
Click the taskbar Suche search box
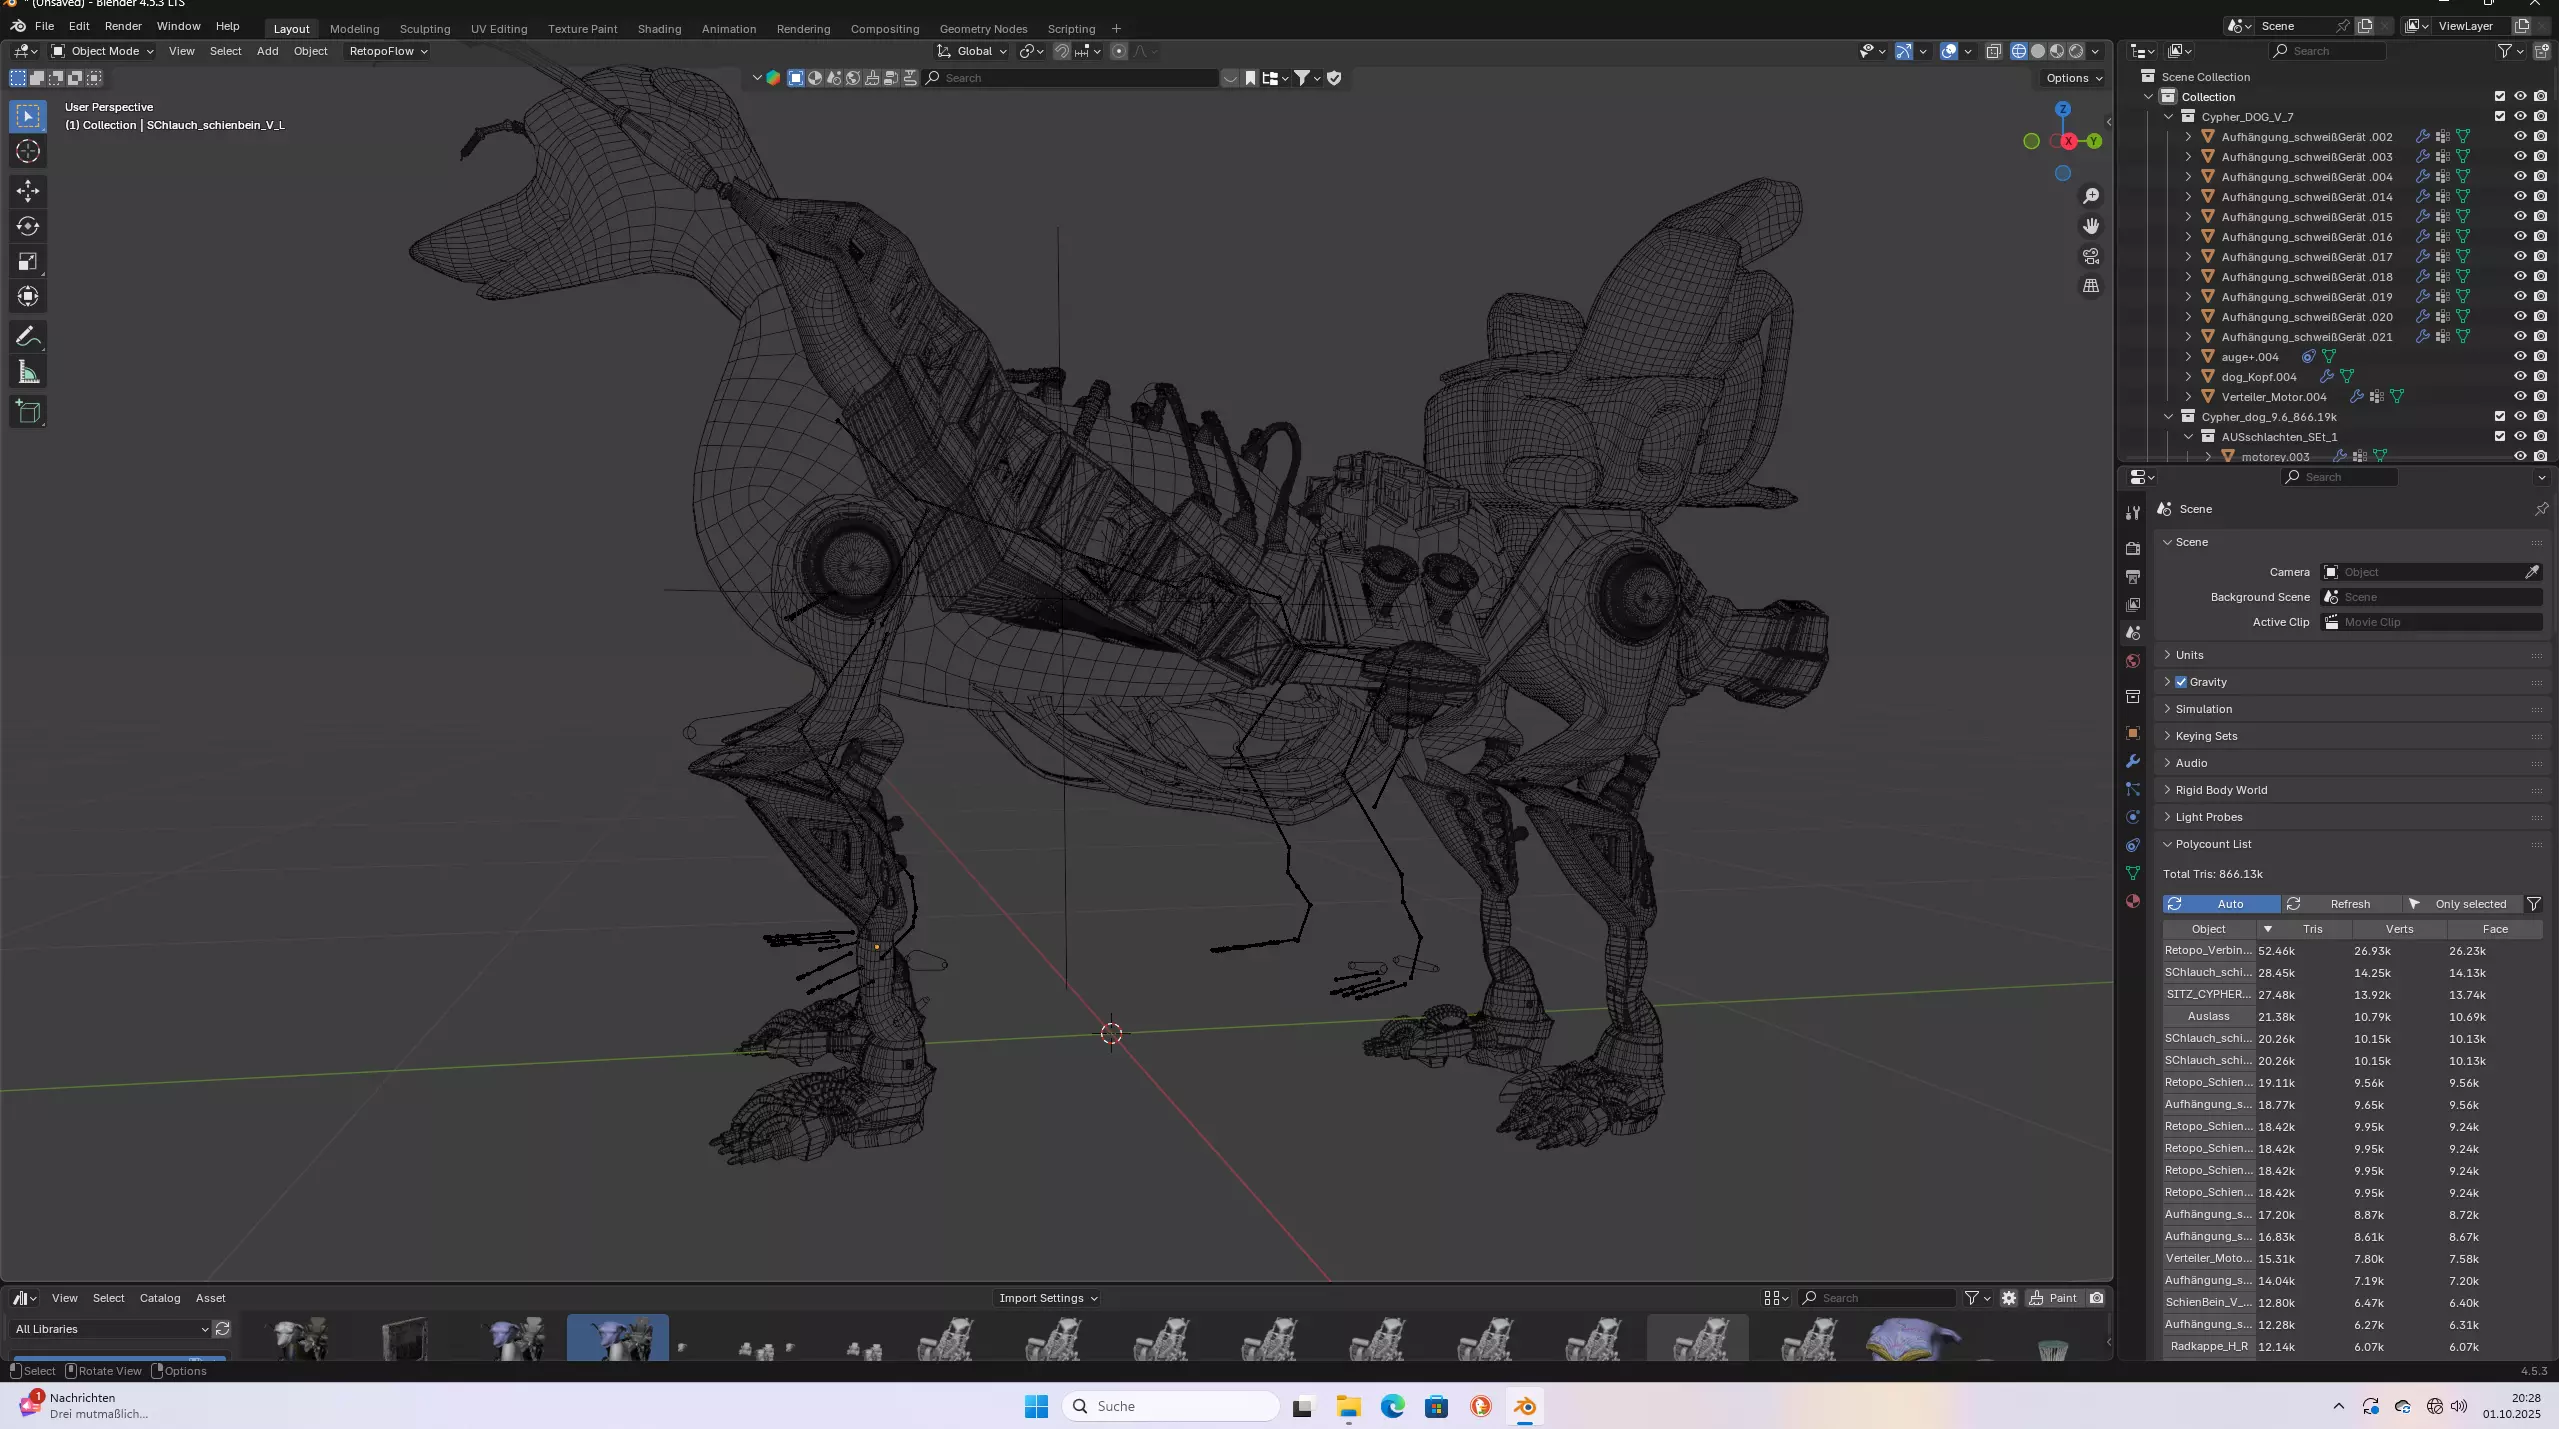click(1171, 1406)
